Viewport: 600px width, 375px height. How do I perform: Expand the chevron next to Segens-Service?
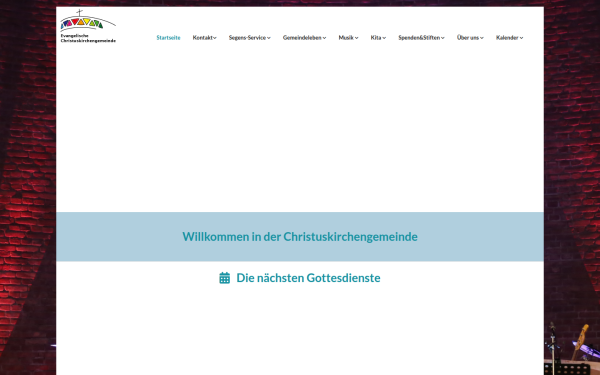269,38
